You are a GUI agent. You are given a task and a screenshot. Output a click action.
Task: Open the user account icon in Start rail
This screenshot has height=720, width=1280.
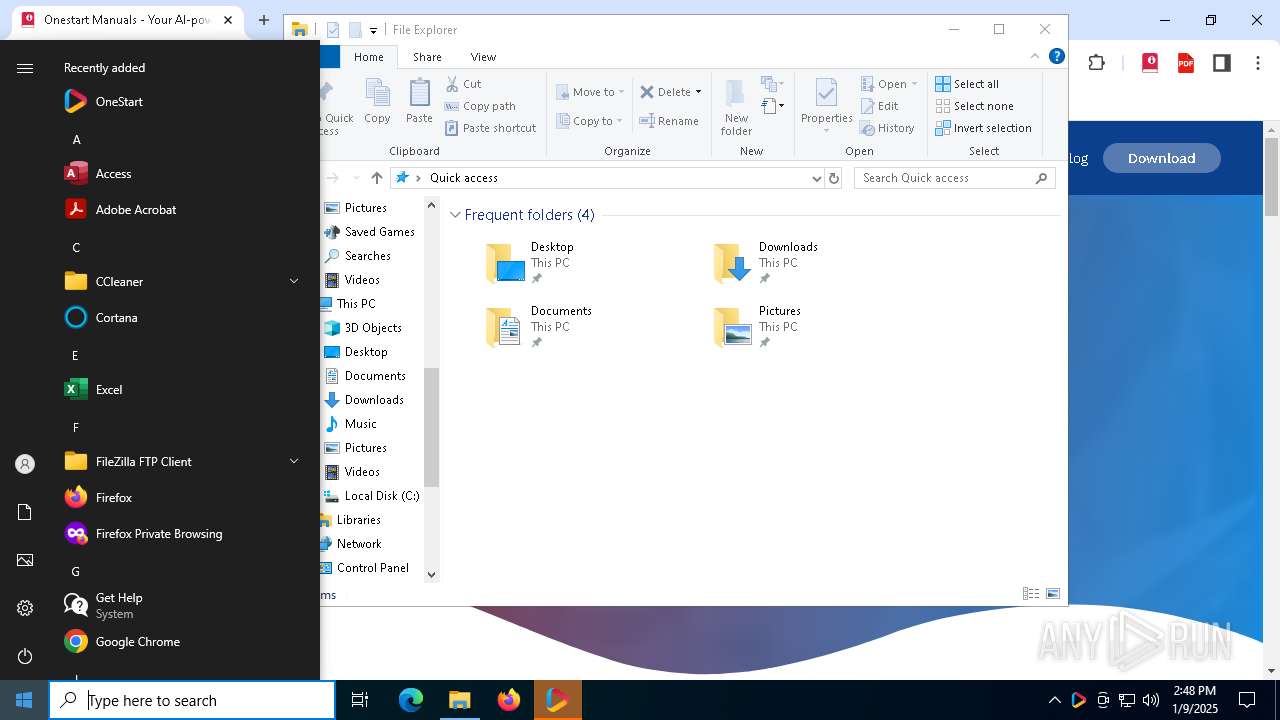[x=25, y=464]
